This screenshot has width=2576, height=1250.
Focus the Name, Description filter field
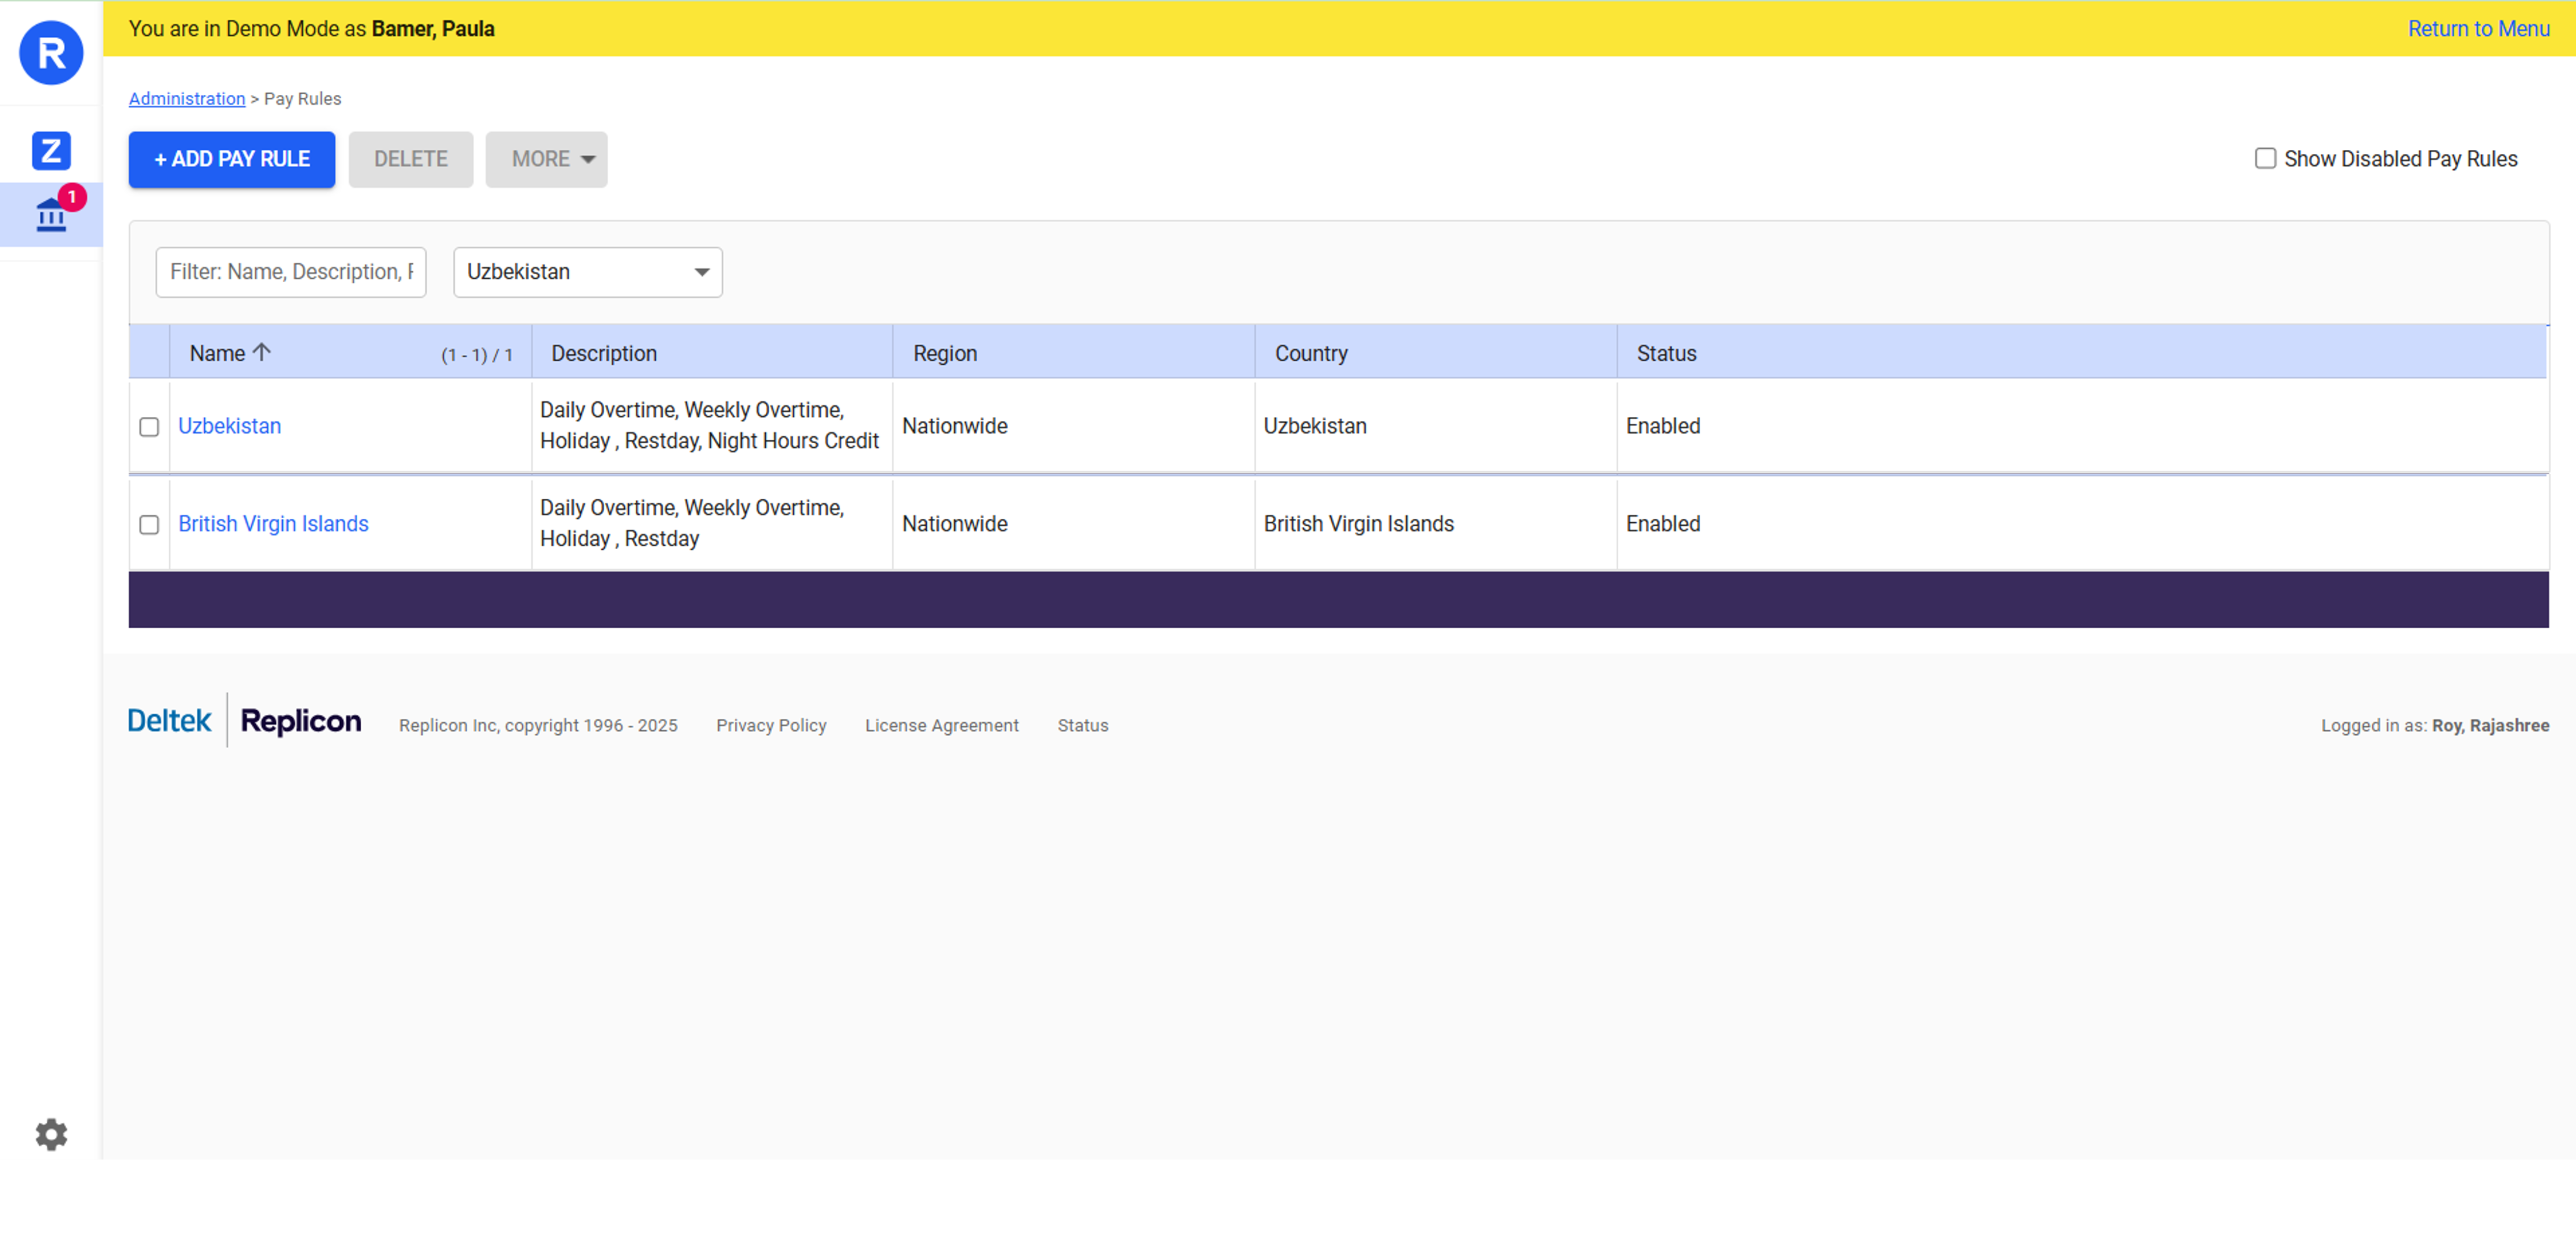pyautogui.click(x=291, y=272)
